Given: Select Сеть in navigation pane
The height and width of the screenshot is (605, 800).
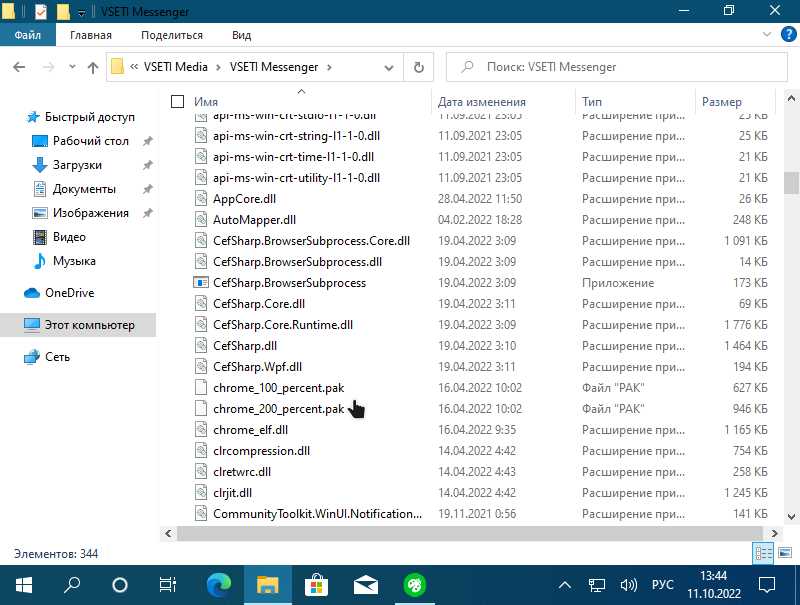Looking at the screenshot, I should click(57, 357).
